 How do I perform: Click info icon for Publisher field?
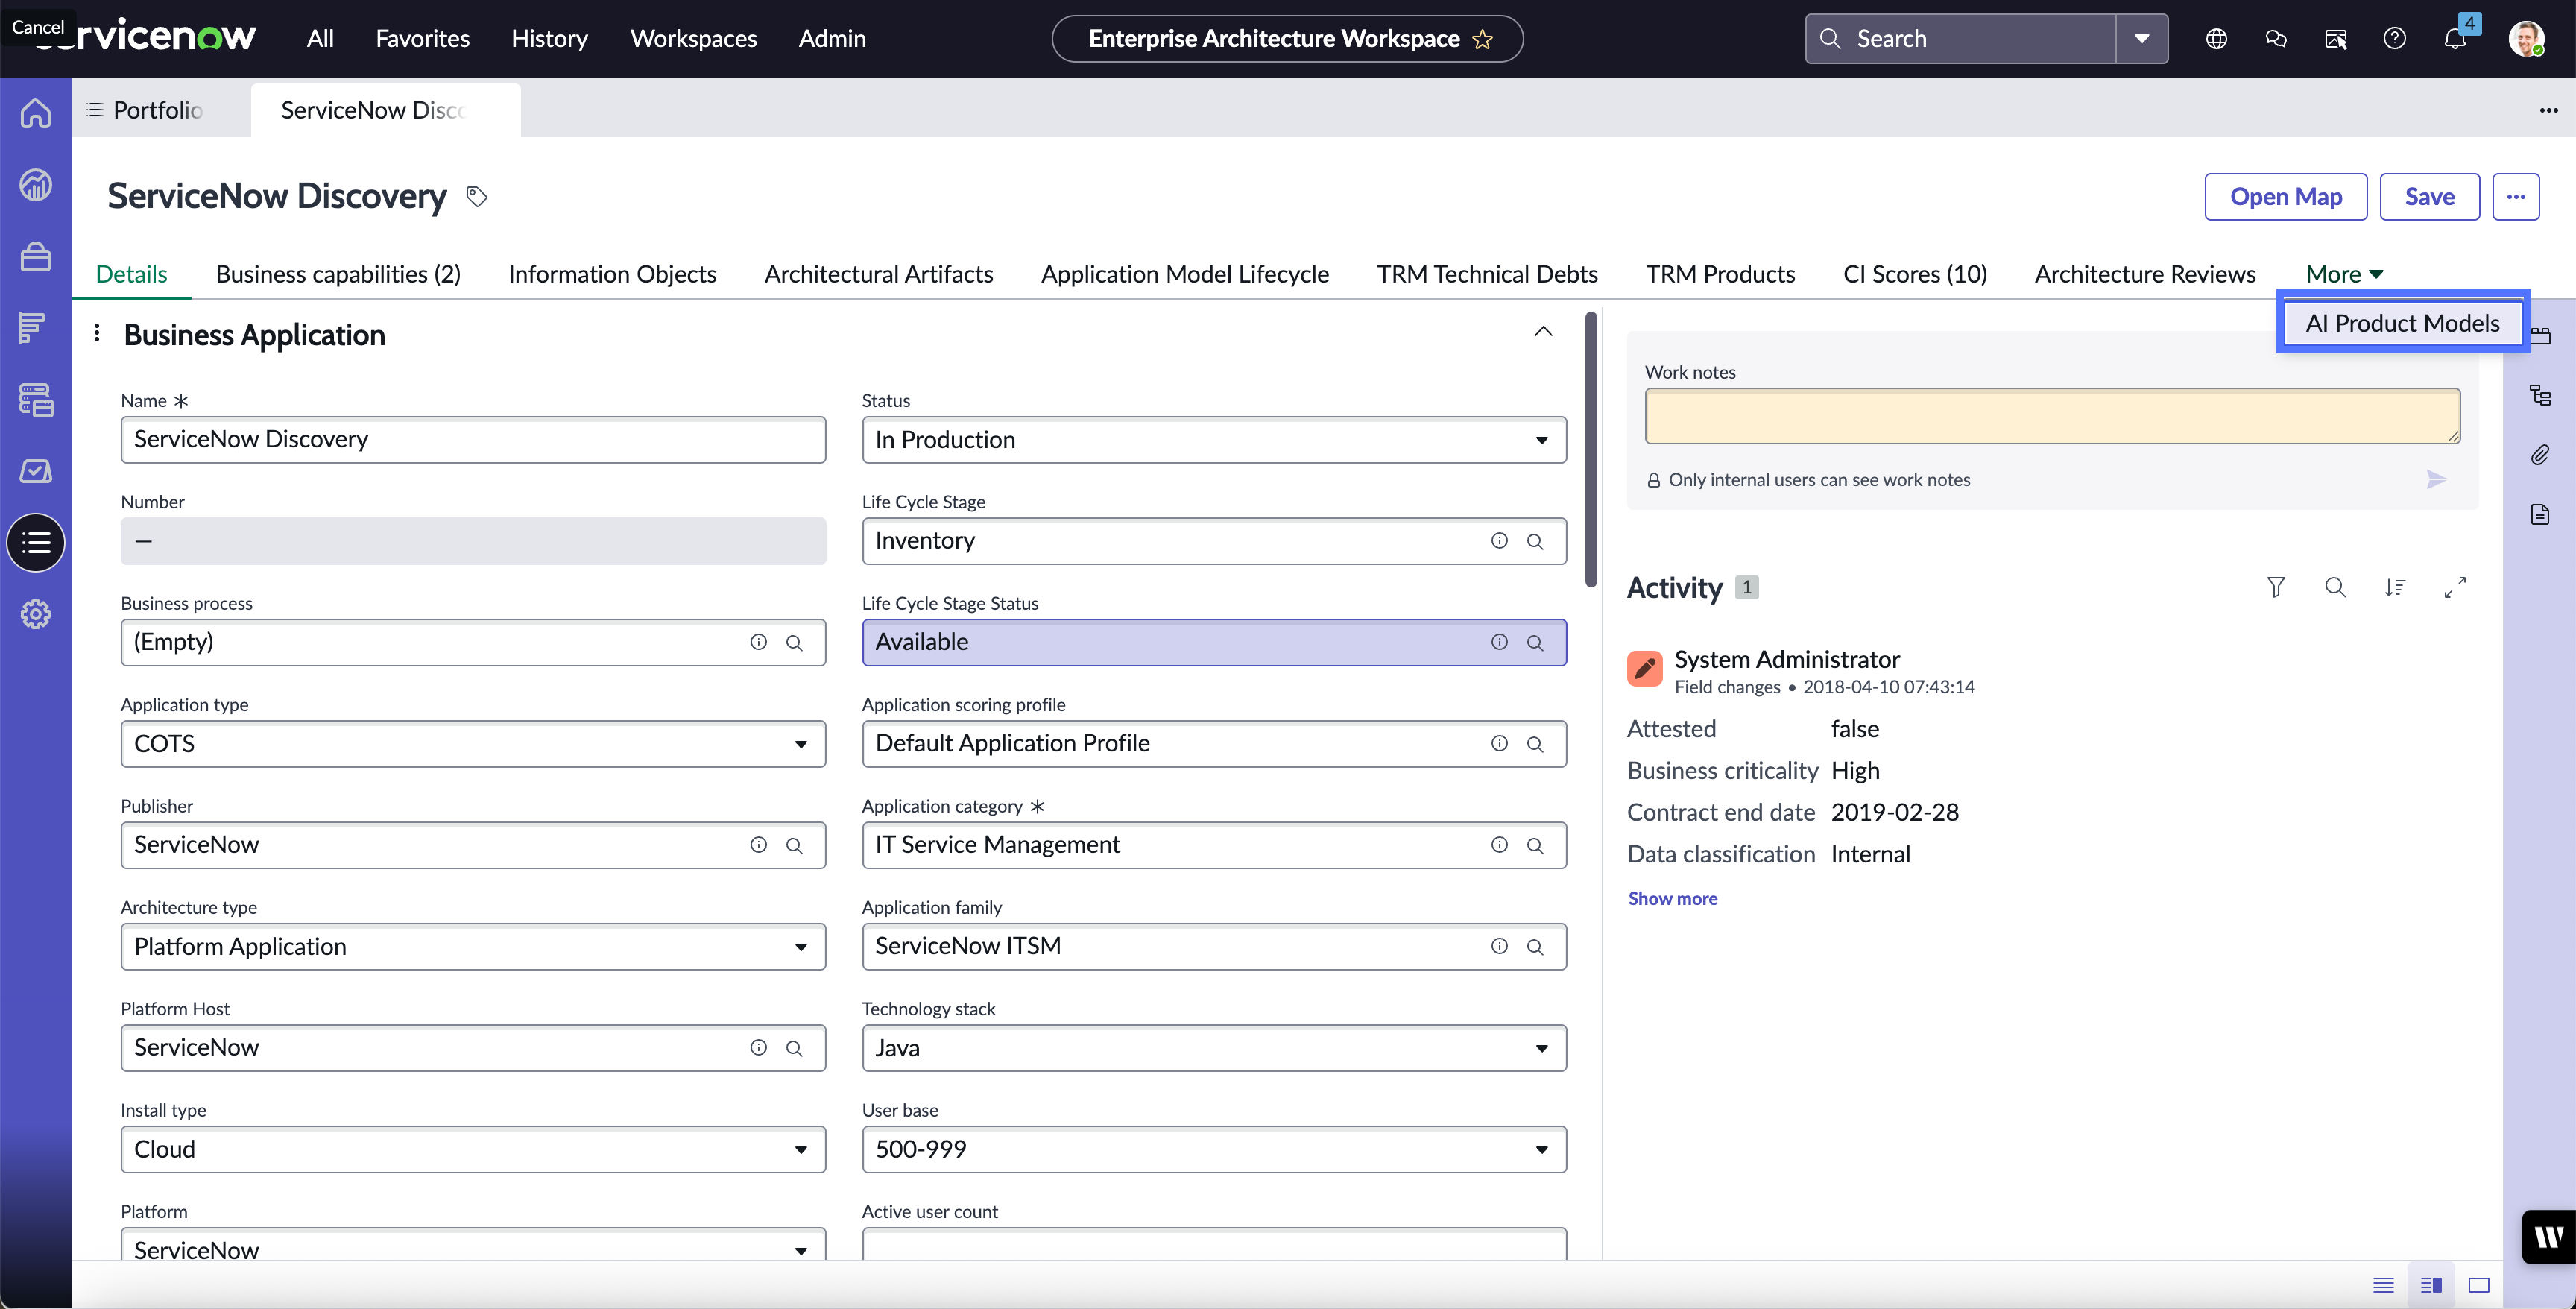[759, 845]
